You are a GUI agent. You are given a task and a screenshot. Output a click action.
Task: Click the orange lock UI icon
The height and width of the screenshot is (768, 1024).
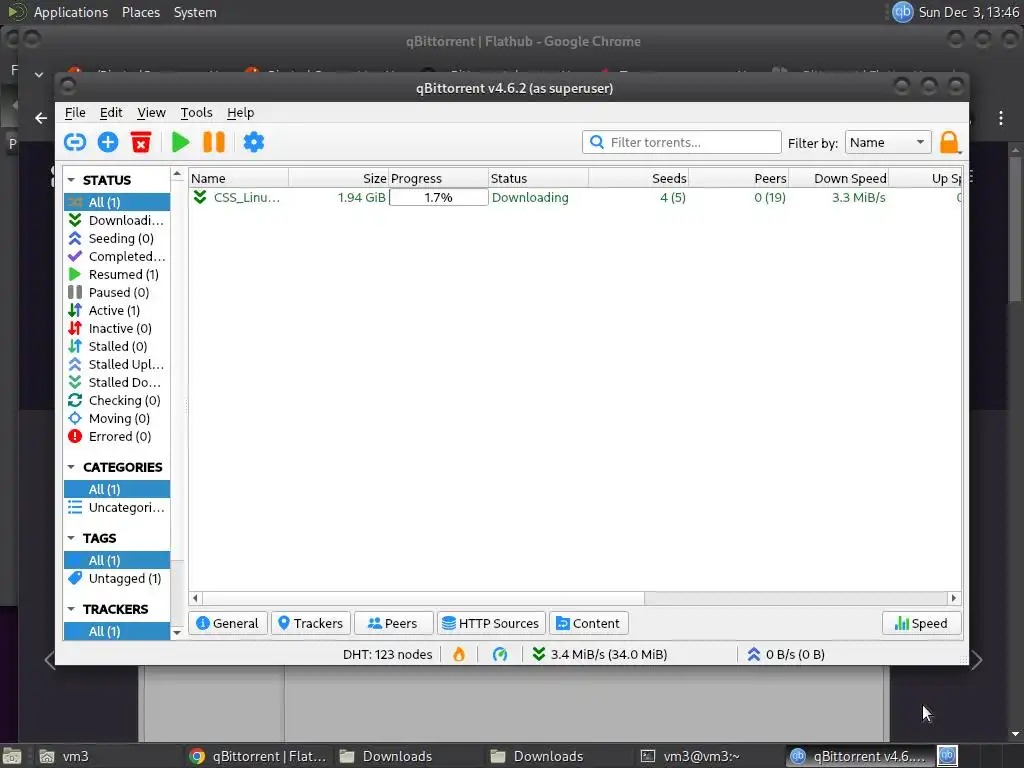pyautogui.click(x=949, y=142)
